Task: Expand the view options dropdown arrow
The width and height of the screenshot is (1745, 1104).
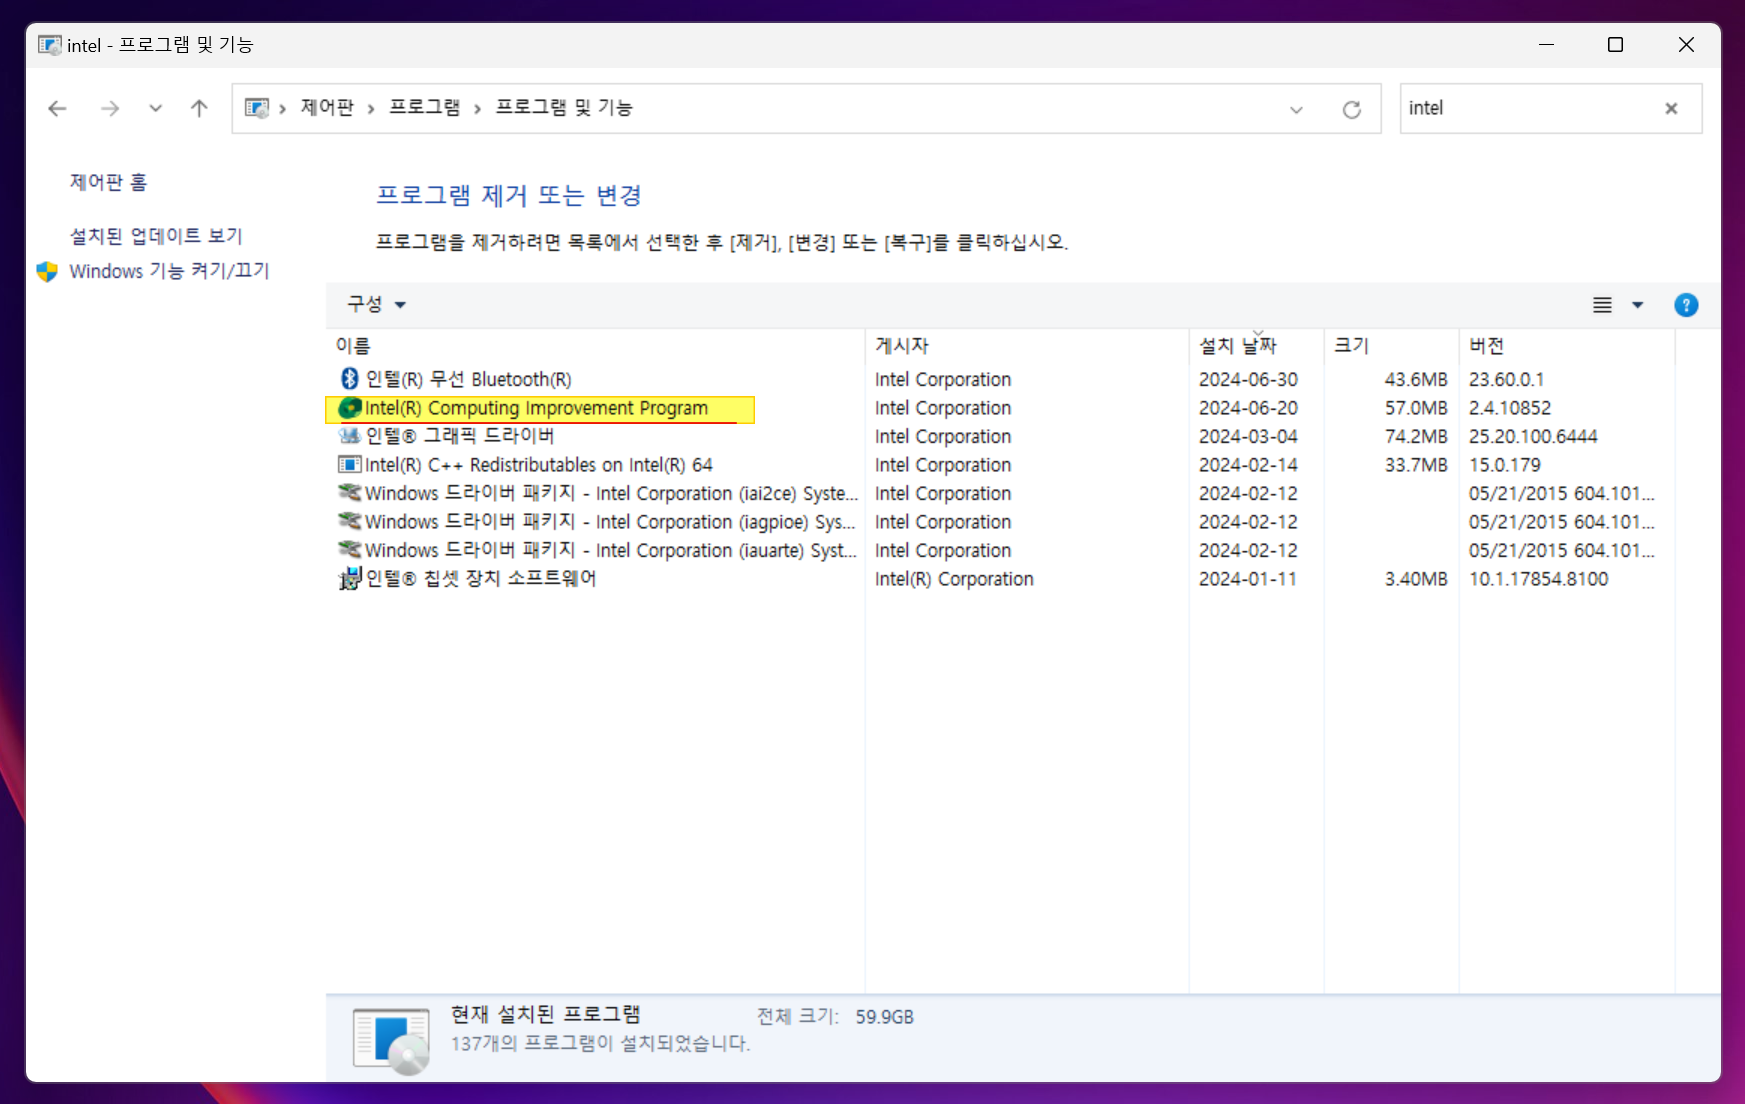Action: coord(1638,305)
